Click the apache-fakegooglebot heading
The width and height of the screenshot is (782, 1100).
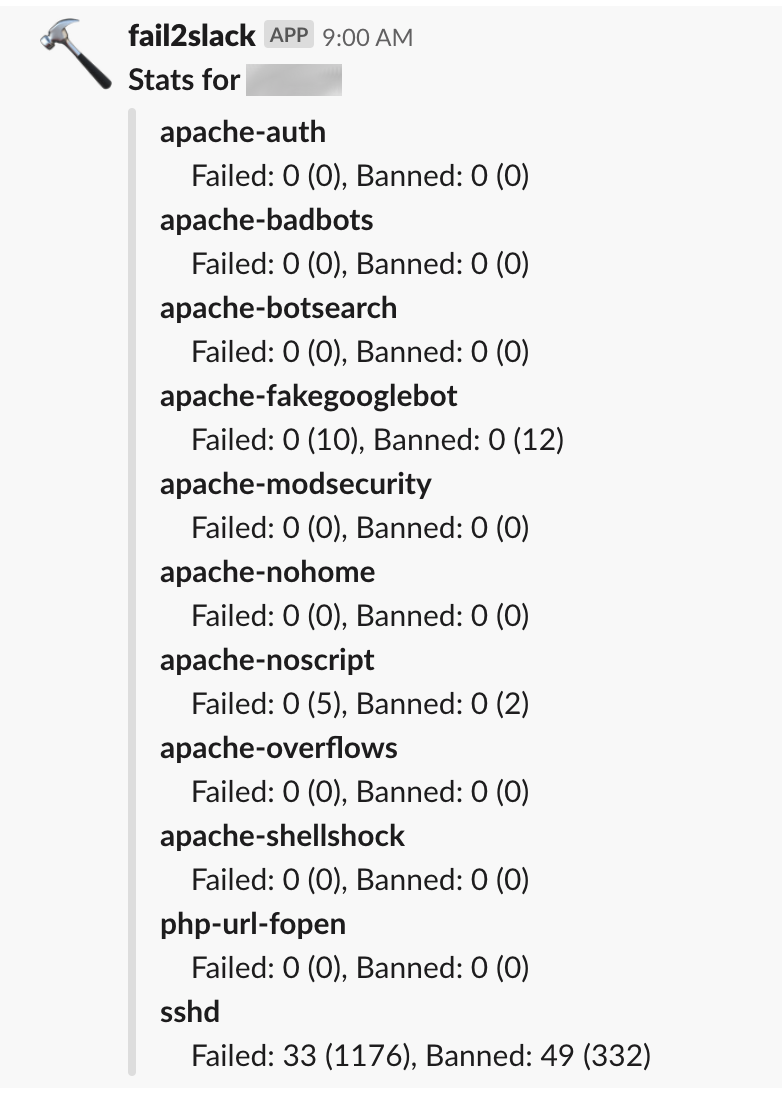pyautogui.click(x=309, y=396)
